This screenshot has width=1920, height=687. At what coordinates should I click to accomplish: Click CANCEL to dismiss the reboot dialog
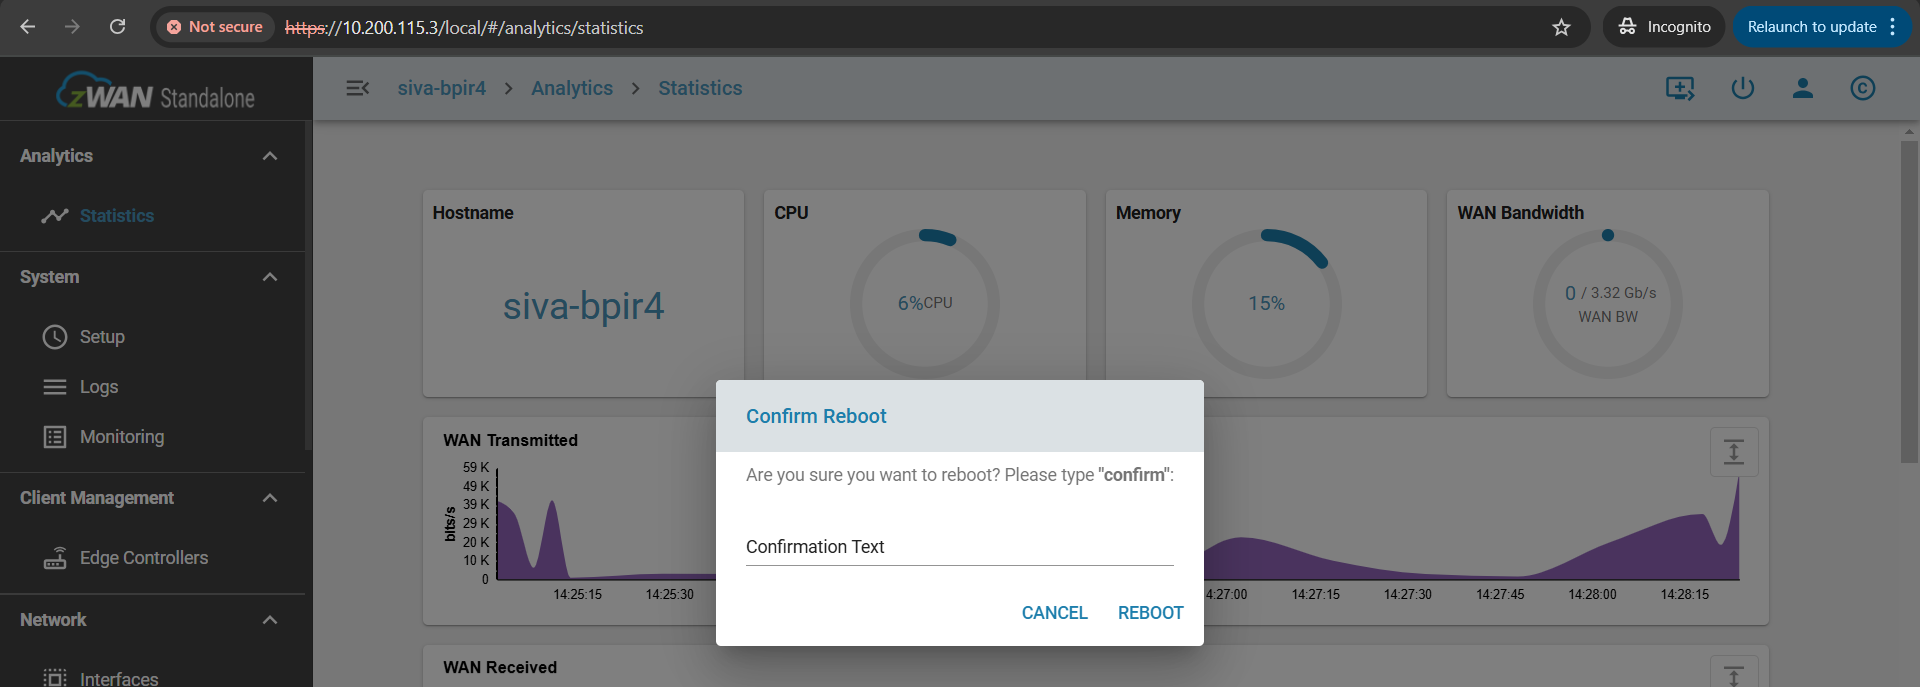coord(1054,612)
